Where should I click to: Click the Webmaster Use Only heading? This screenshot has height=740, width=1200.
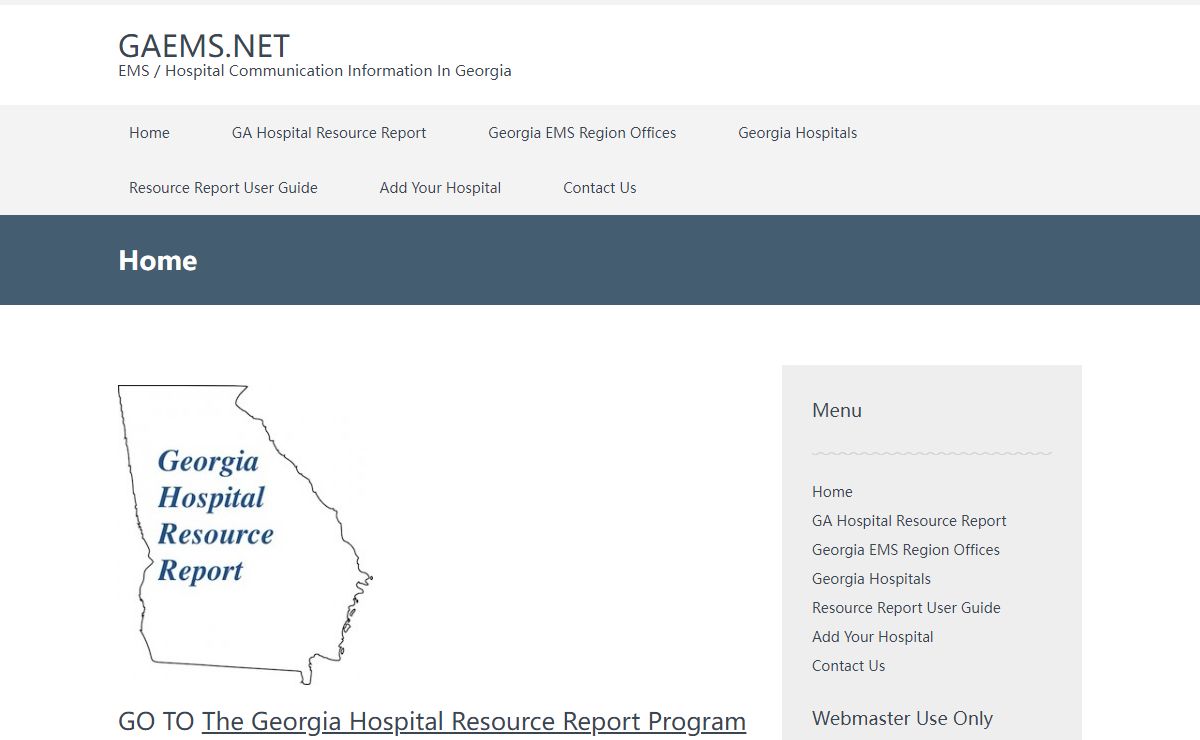click(x=902, y=718)
